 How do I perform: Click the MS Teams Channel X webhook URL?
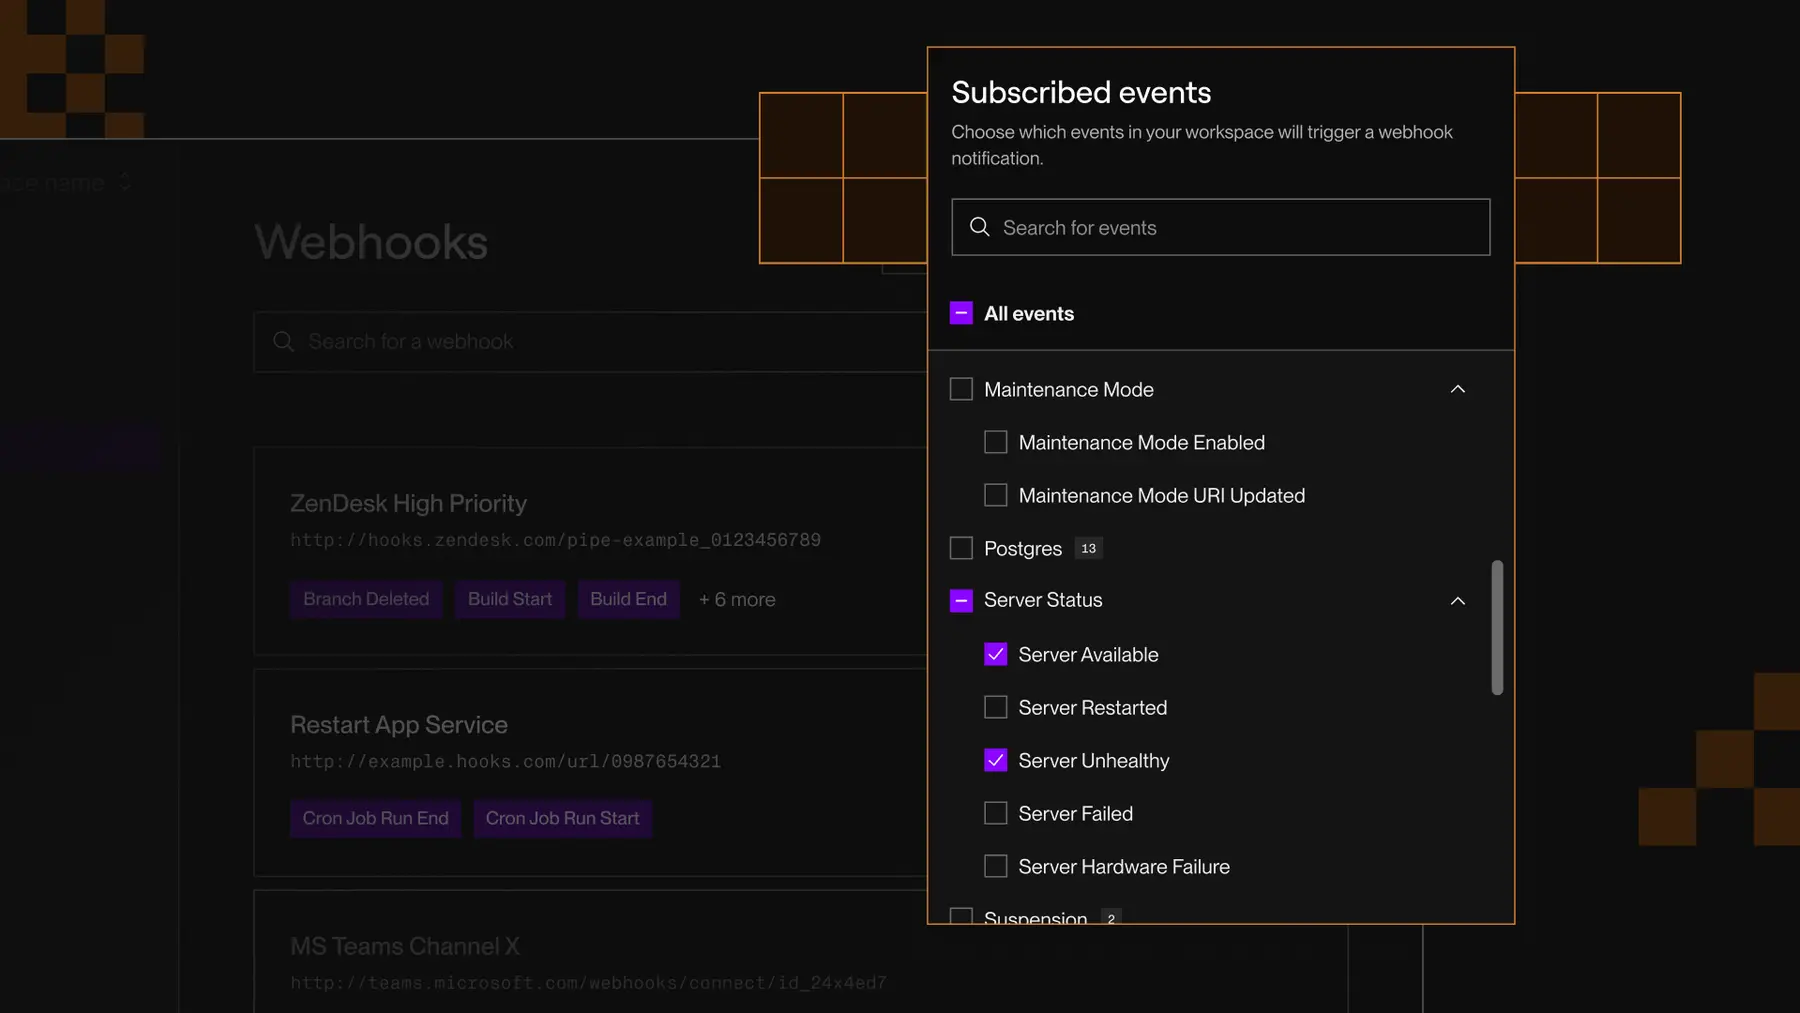tap(588, 982)
